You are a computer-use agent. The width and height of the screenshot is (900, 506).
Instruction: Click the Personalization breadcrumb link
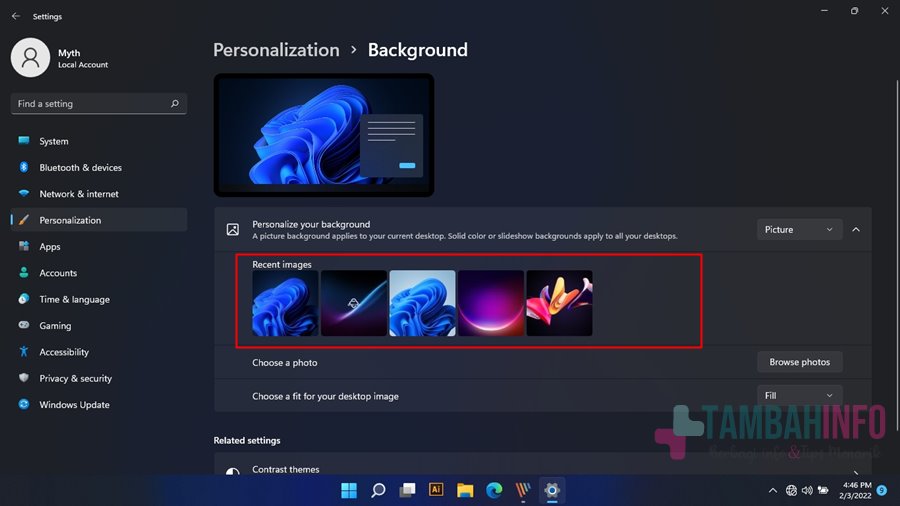(x=276, y=50)
